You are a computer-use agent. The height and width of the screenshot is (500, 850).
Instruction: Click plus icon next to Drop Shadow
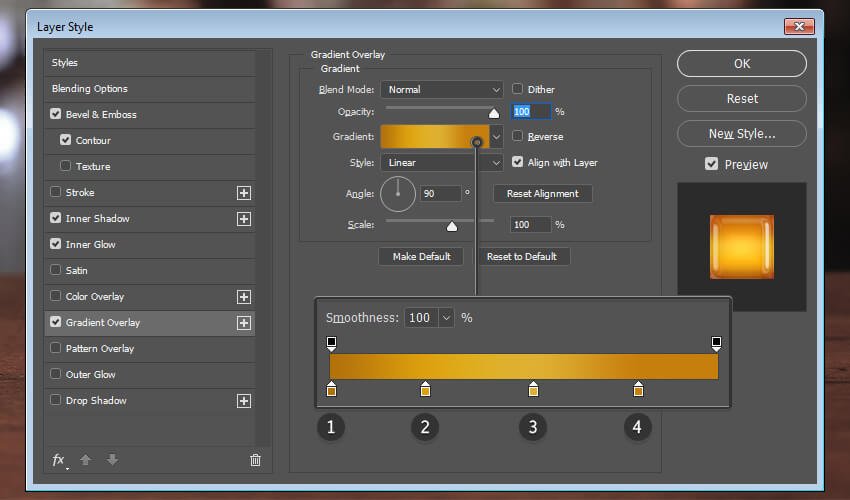coord(244,401)
